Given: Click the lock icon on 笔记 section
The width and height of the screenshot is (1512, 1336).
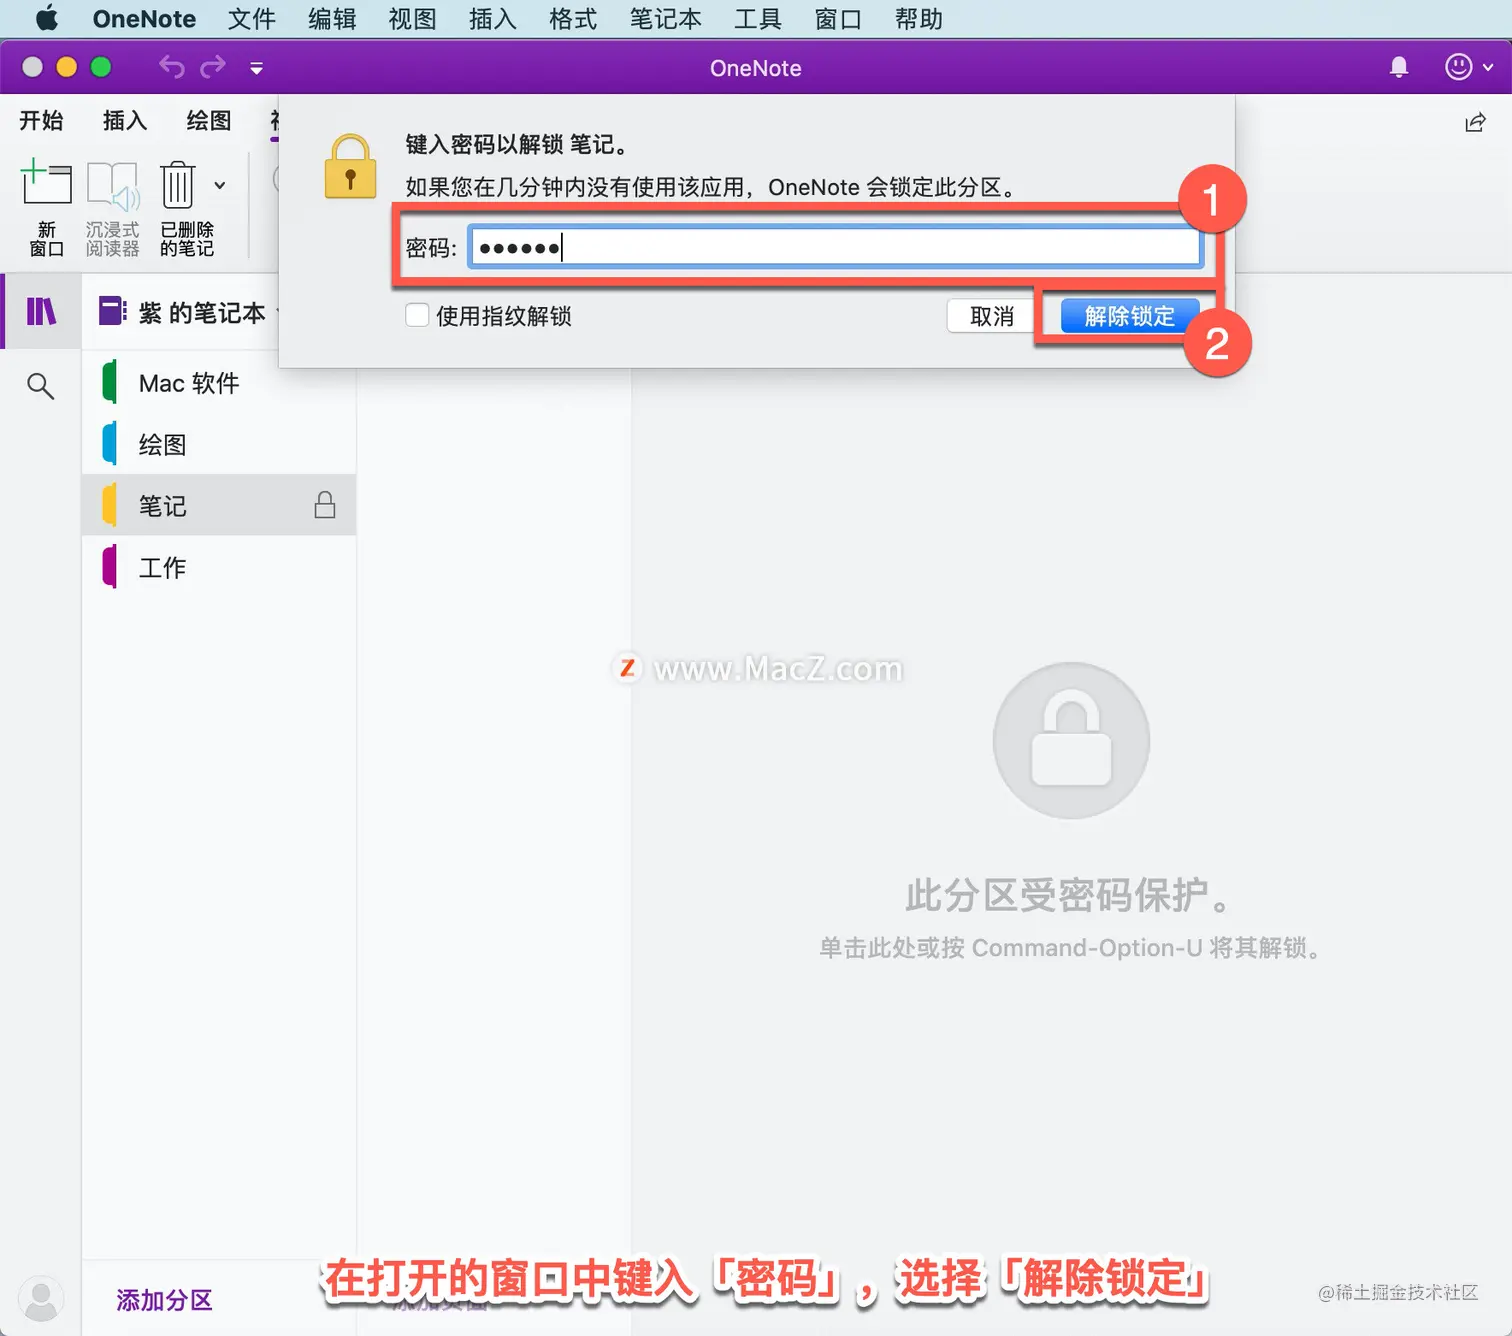Looking at the screenshot, I should click(324, 504).
